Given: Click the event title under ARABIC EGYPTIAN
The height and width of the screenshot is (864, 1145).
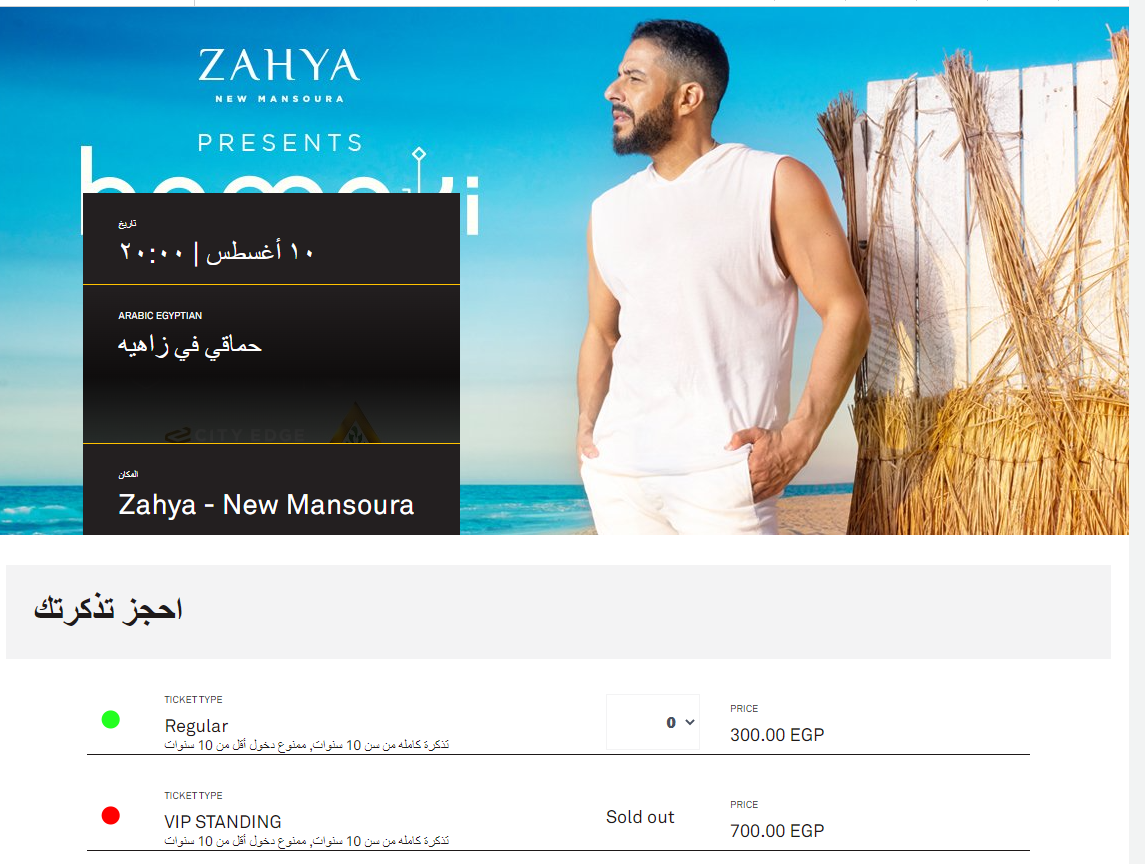Looking at the screenshot, I should pyautogui.click(x=190, y=345).
